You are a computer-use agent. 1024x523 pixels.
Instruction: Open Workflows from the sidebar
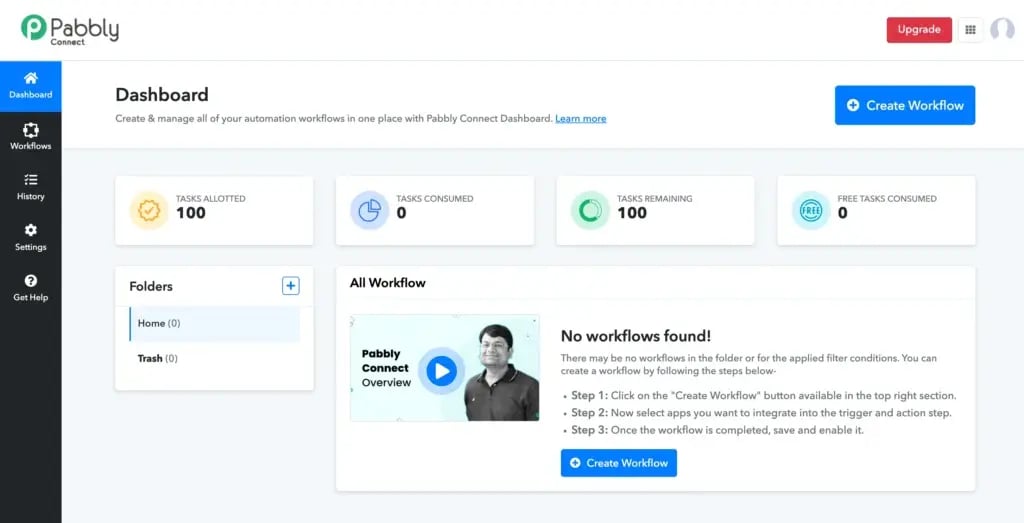coord(31,129)
